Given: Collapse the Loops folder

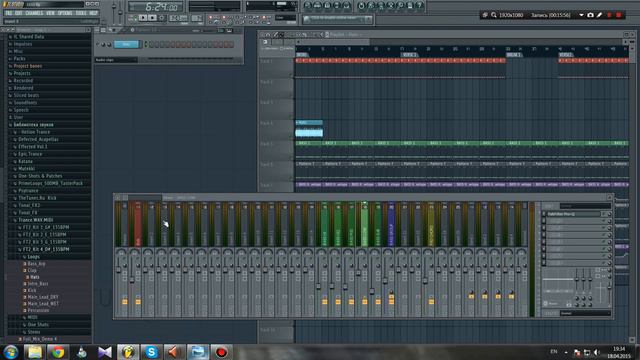Looking at the screenshot, I should (x=33, y=257).
